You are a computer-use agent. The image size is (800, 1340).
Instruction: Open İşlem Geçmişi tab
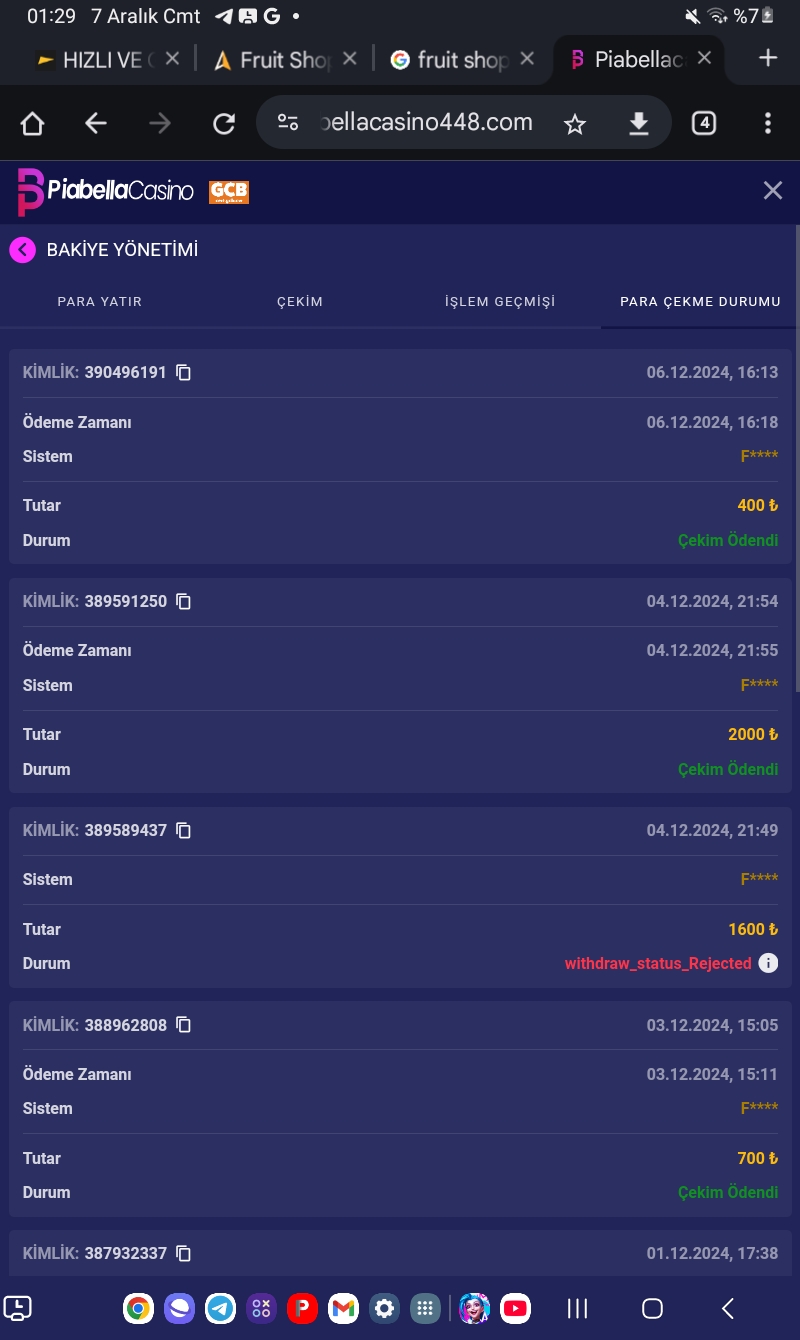(x=500, y=302)
